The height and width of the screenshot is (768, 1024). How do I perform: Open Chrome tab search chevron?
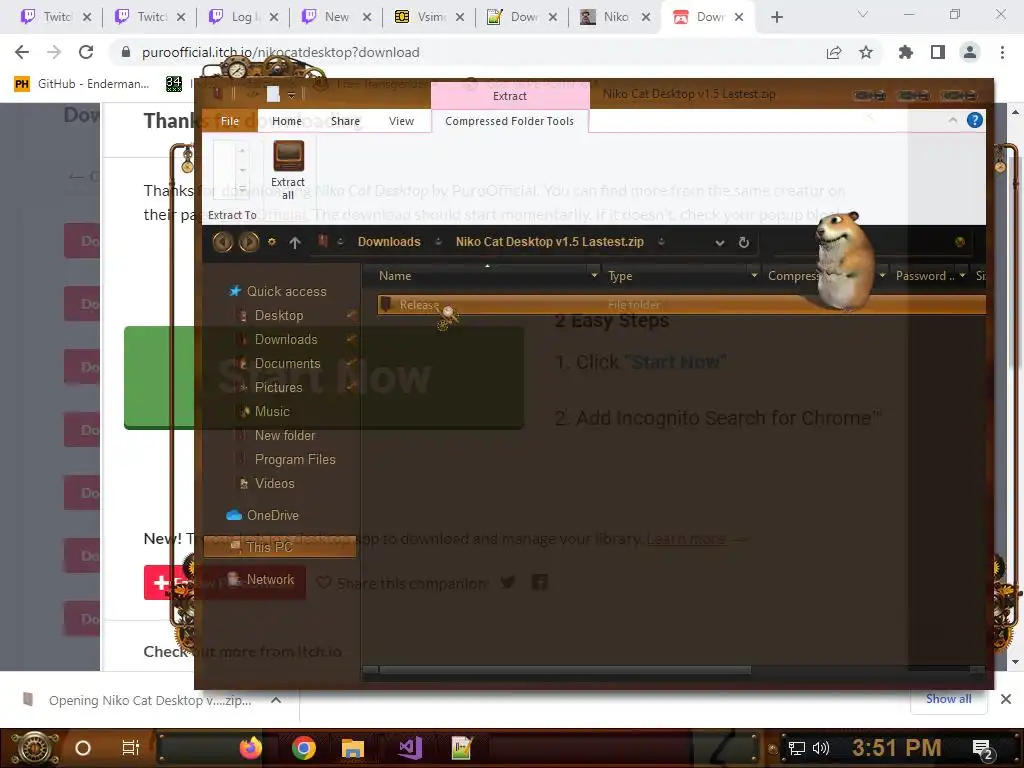tap(863, 14)
